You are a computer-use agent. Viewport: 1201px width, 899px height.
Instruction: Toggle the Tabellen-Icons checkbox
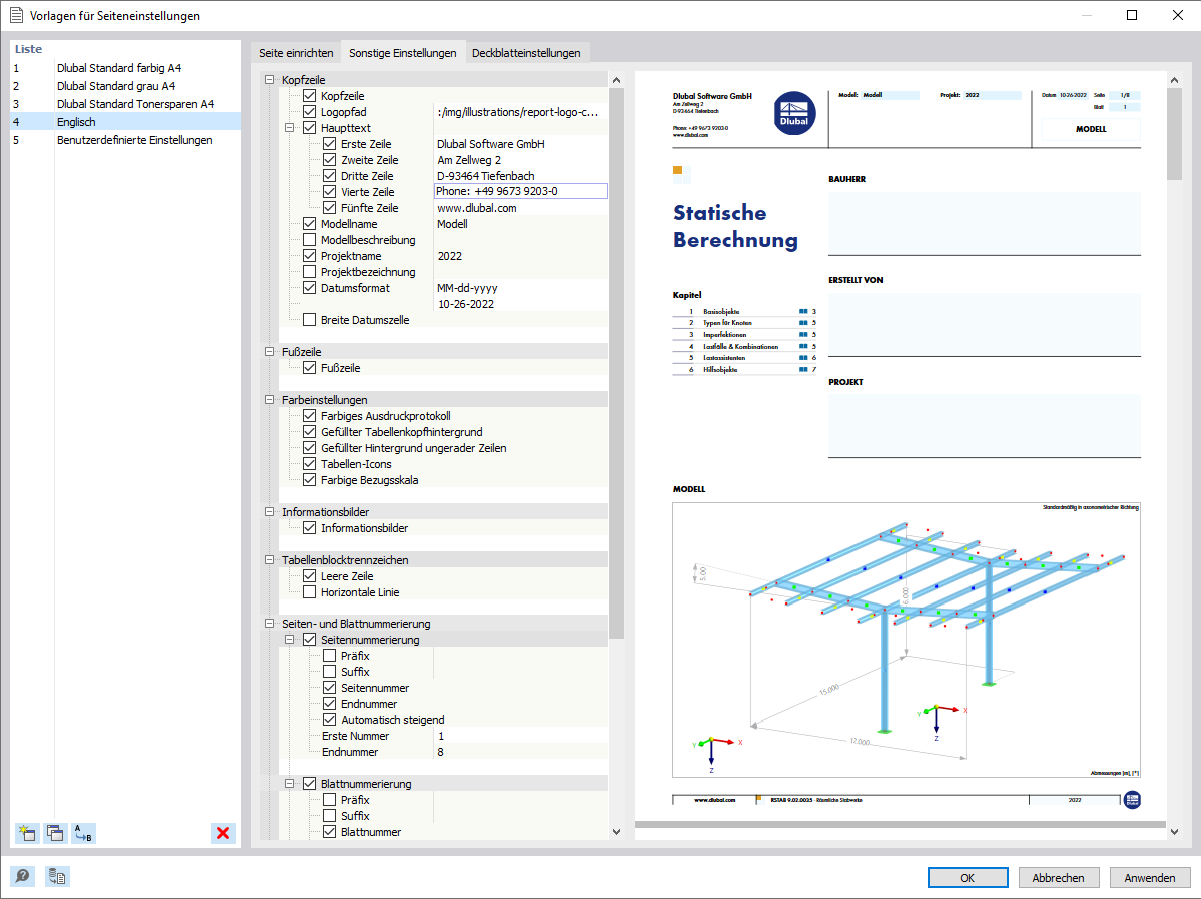[310, 464]
